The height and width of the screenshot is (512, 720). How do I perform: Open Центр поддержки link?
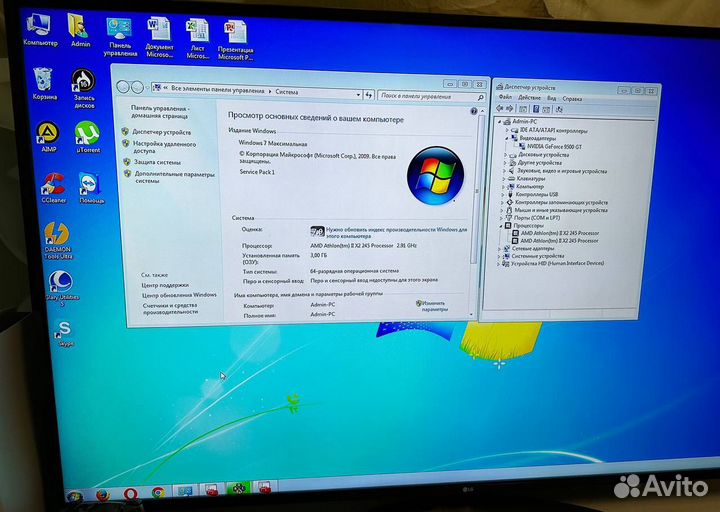(x=165, y=285)
